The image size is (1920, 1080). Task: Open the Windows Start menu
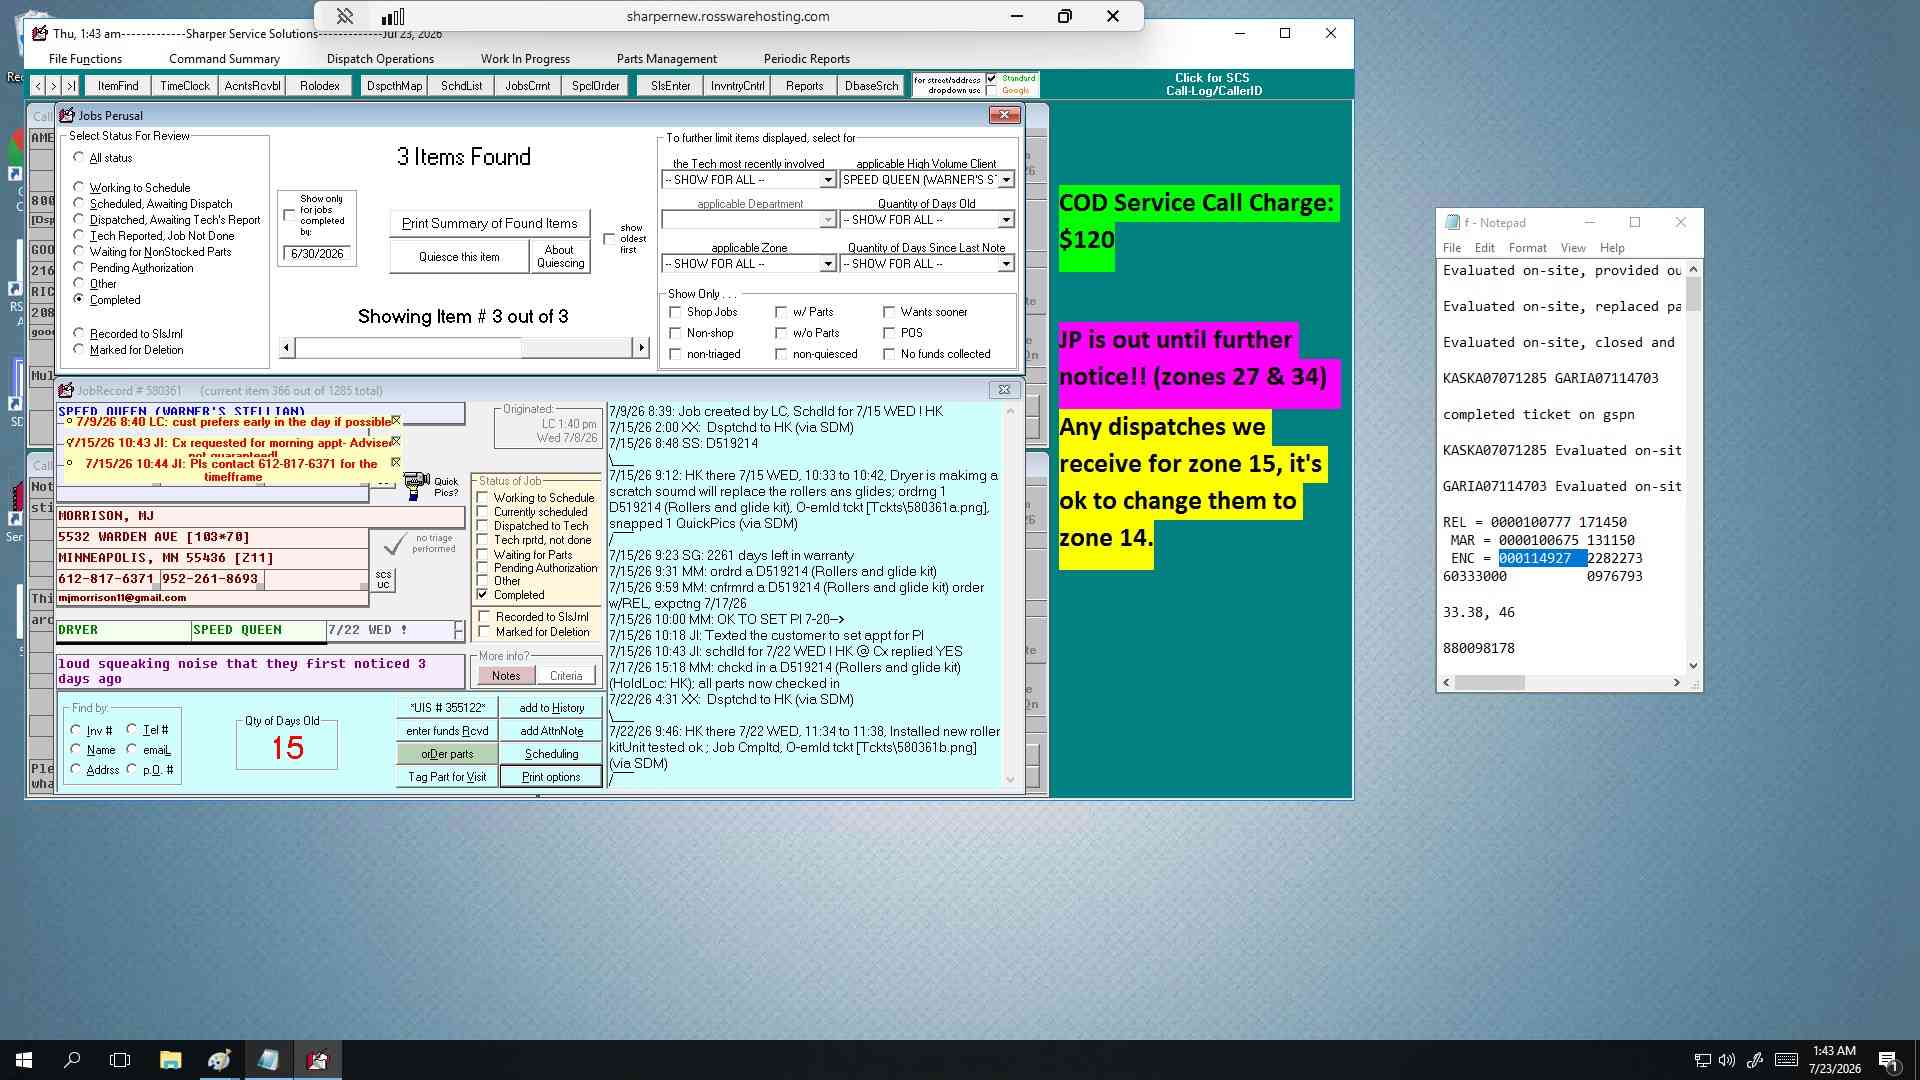pyautogui.click(x=24, y=1060)
